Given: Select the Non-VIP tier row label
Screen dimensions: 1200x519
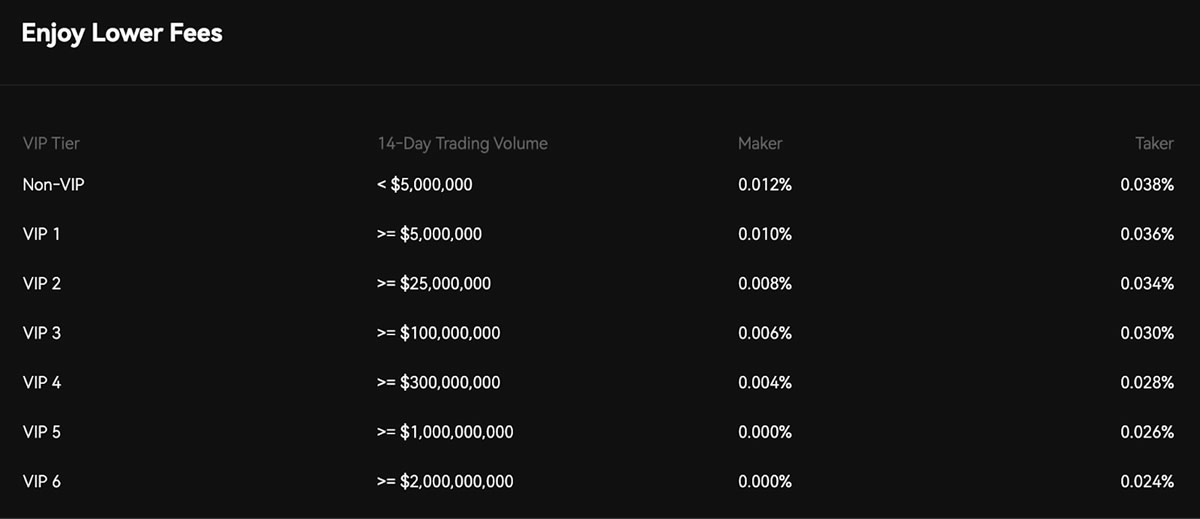Looking at the screenshot, I should click(53, 184).
